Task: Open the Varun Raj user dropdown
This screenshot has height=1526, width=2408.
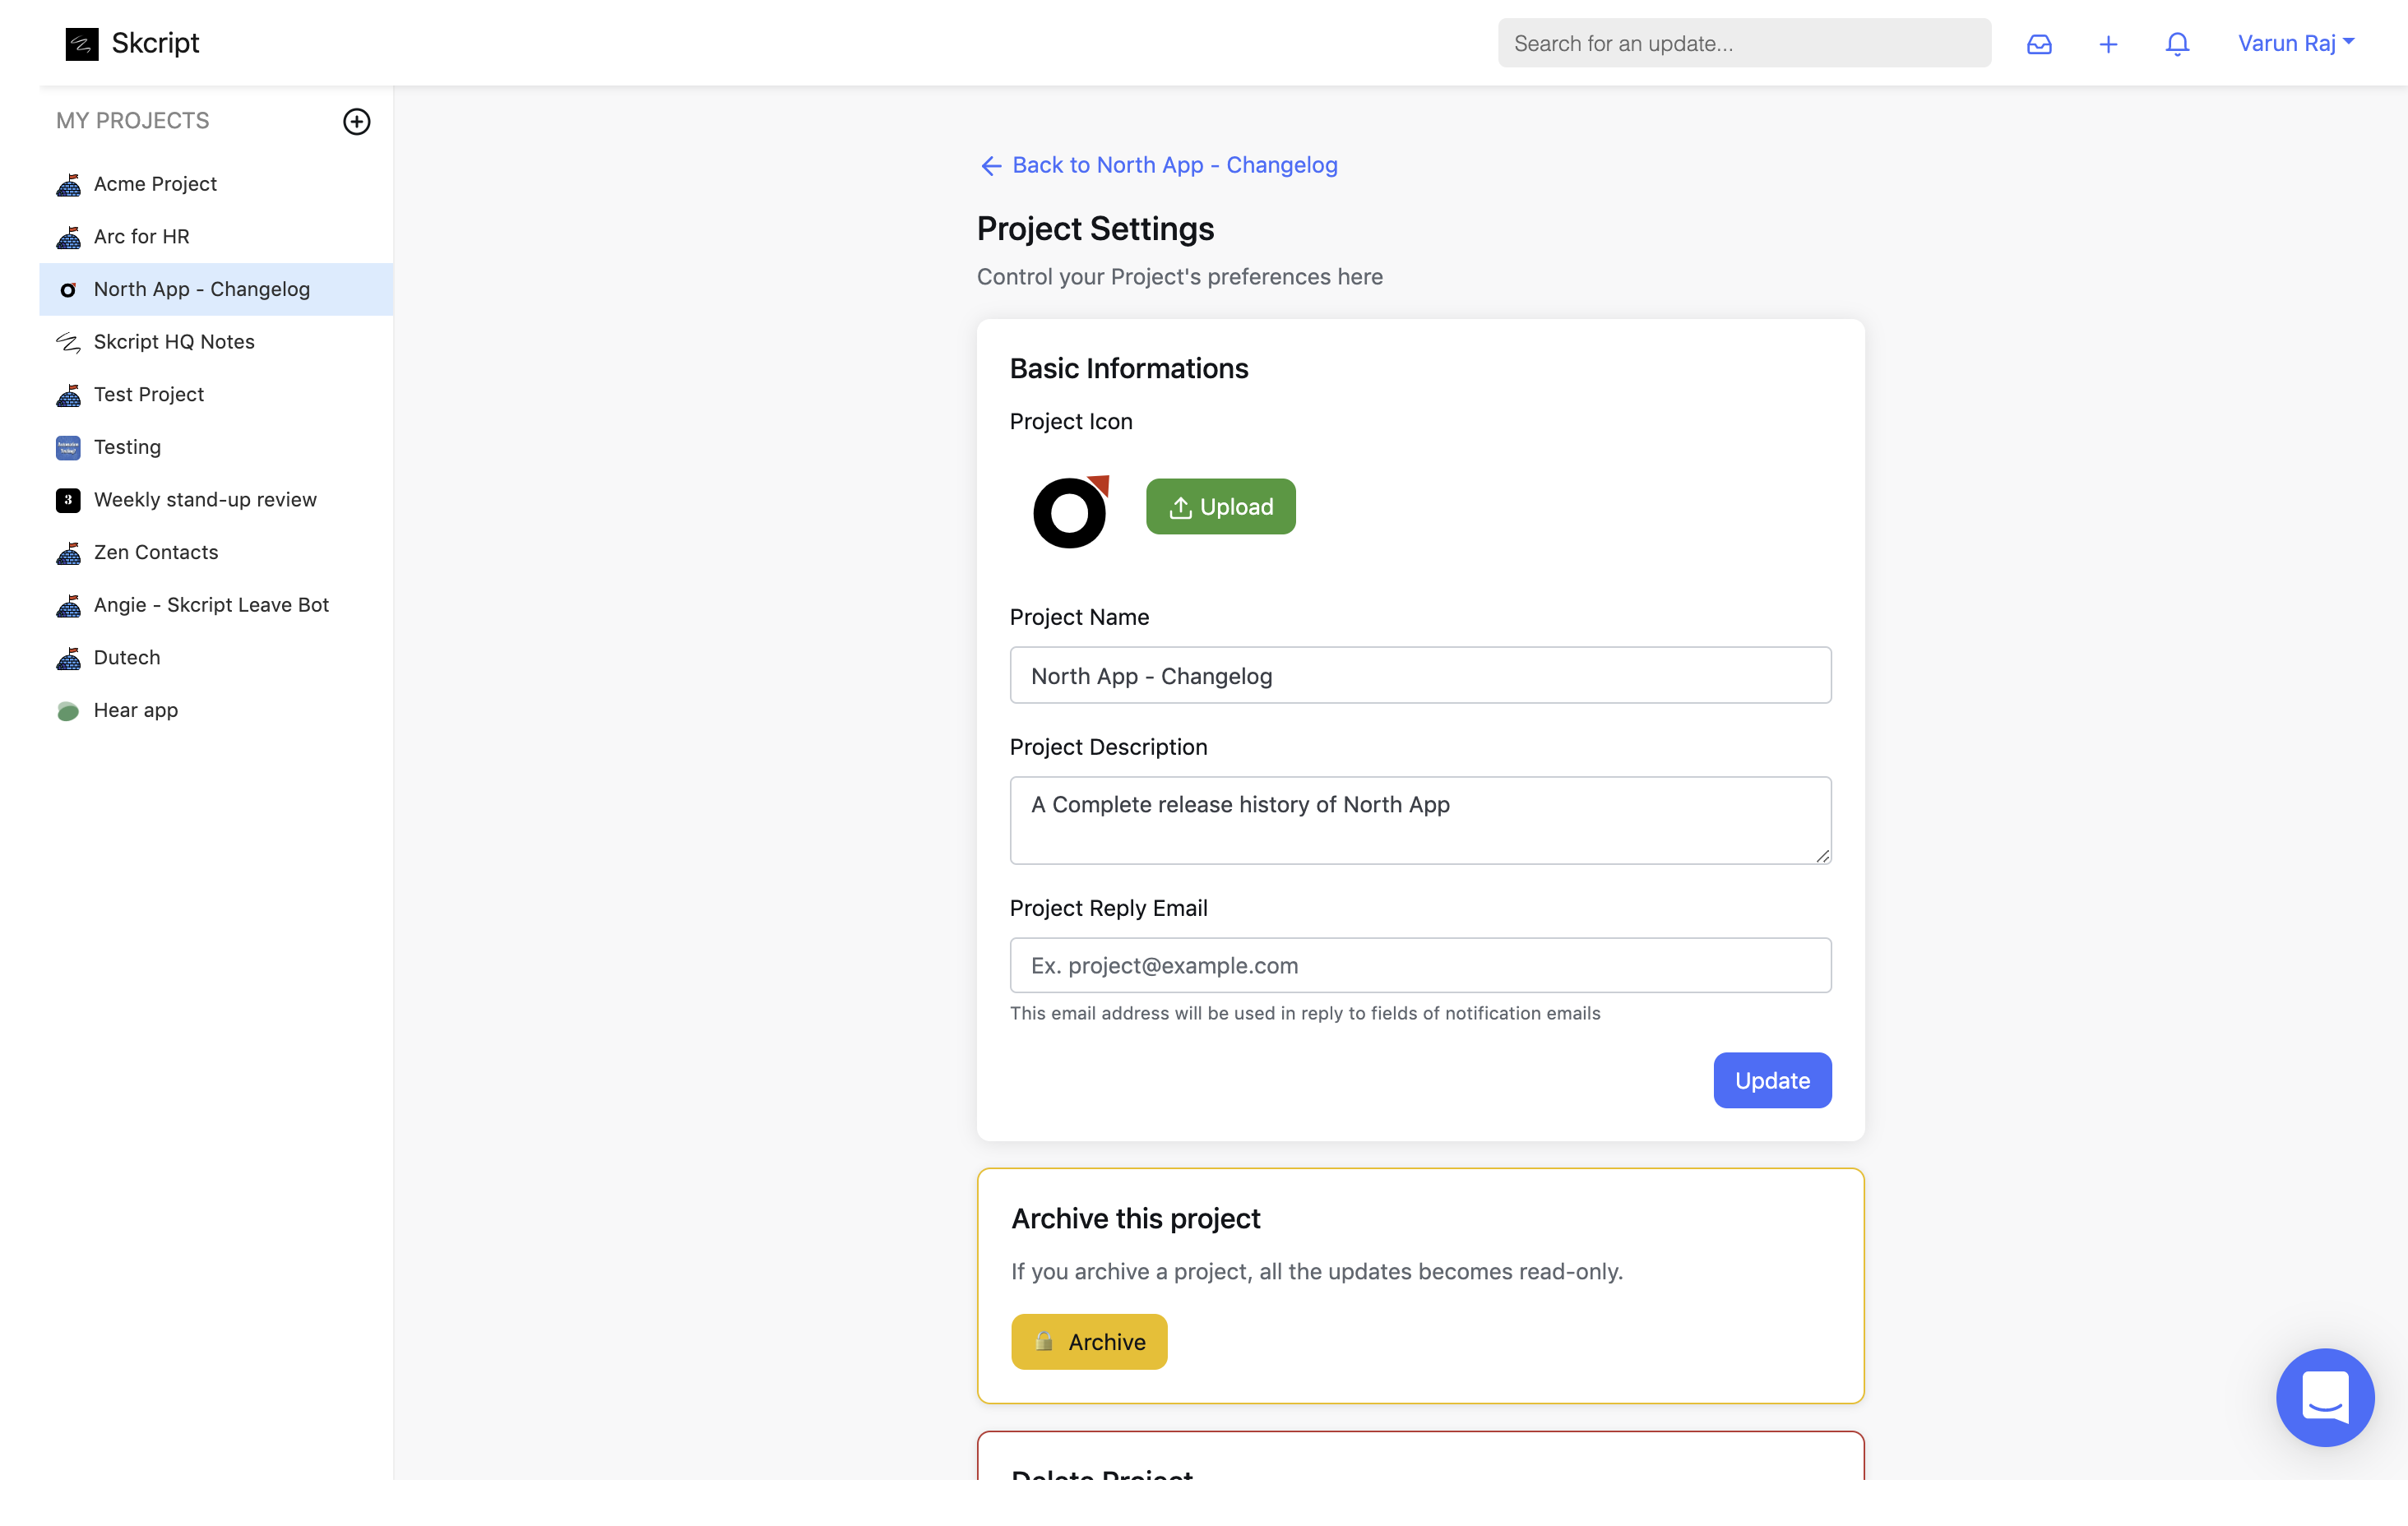Action: [x=2296, y=43]
